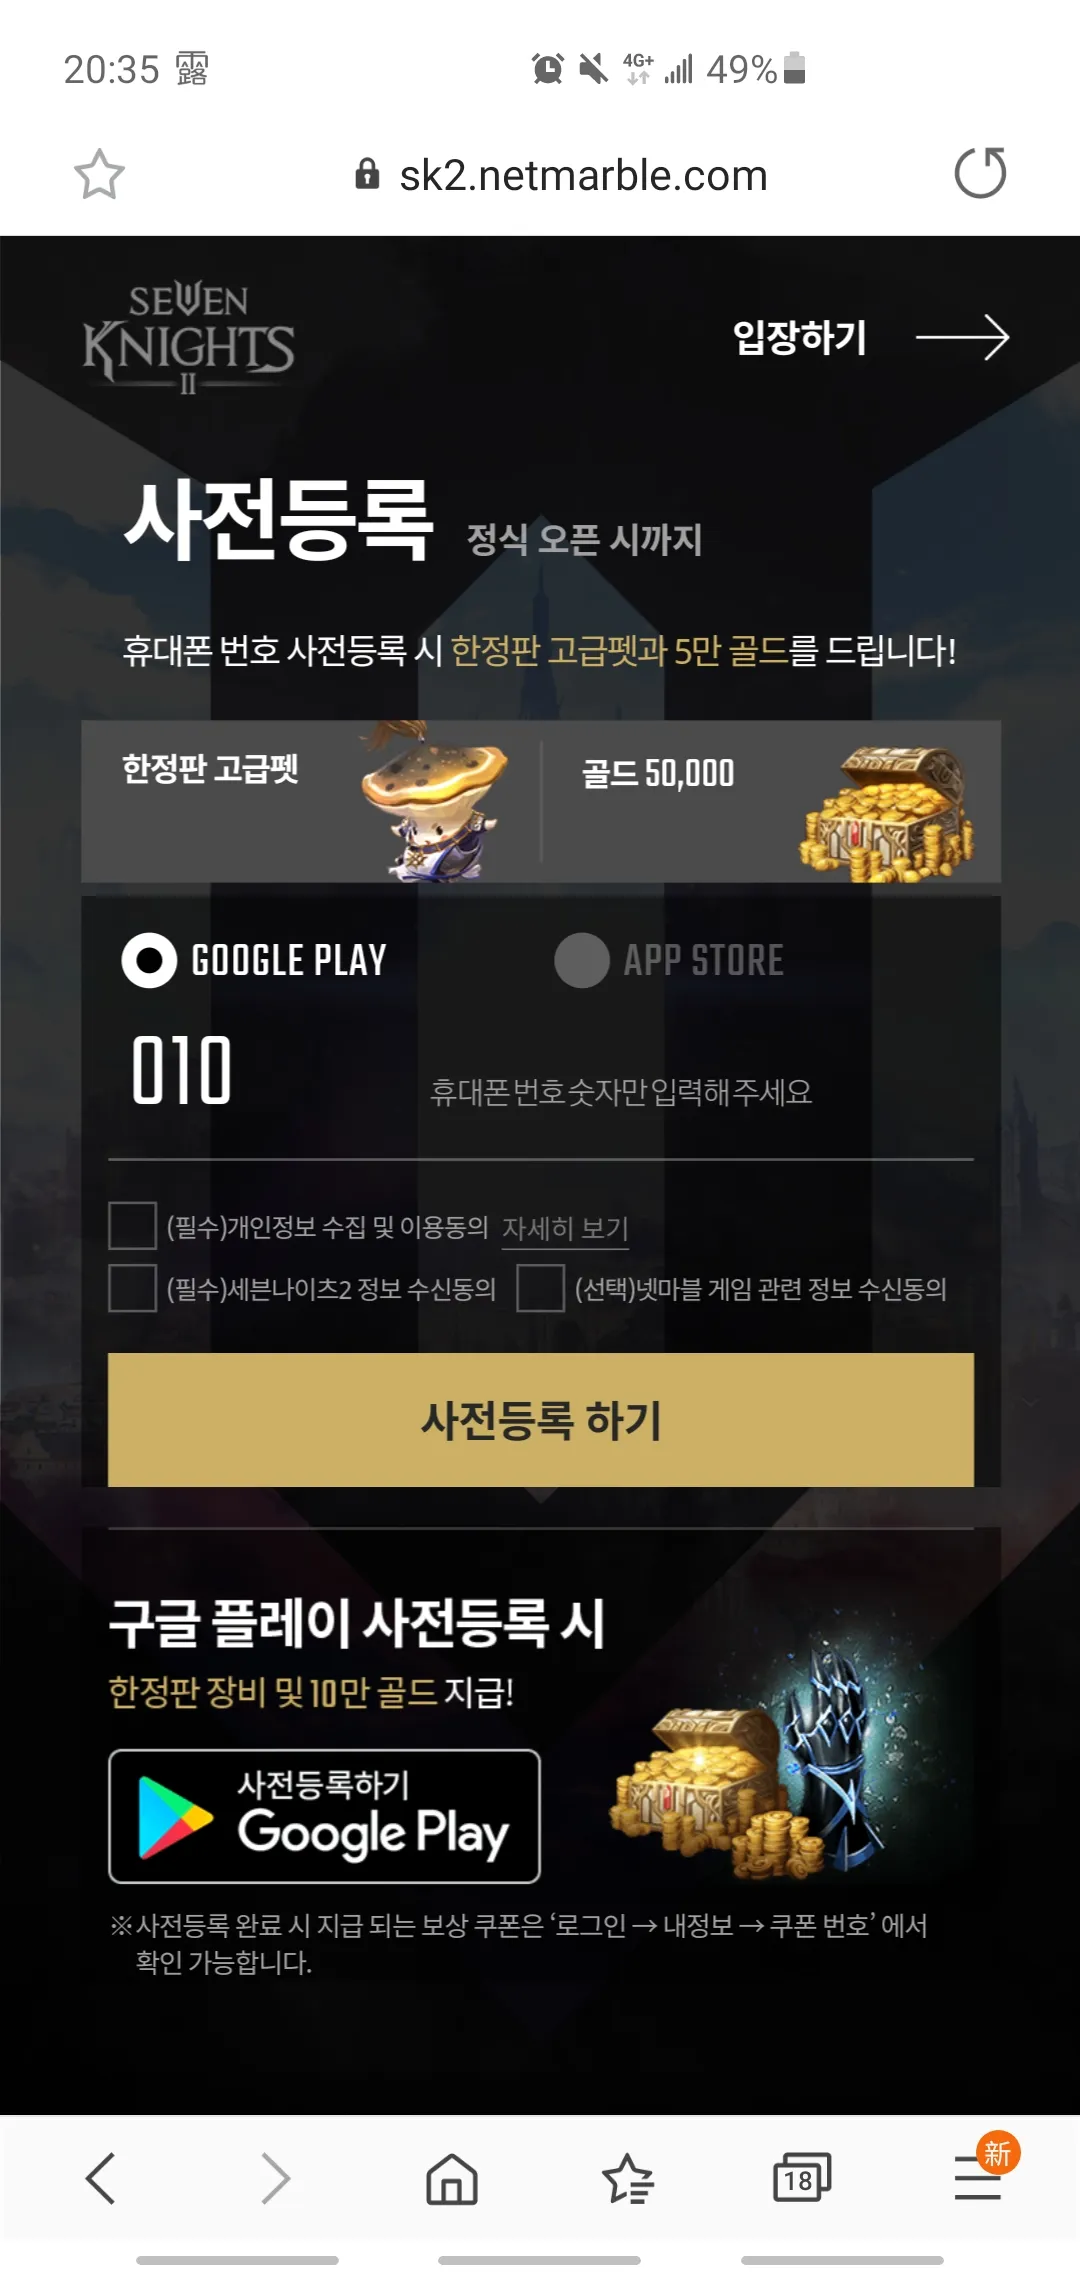
Task: Tap the Seven Knights II logo
Action: (188, 338)
